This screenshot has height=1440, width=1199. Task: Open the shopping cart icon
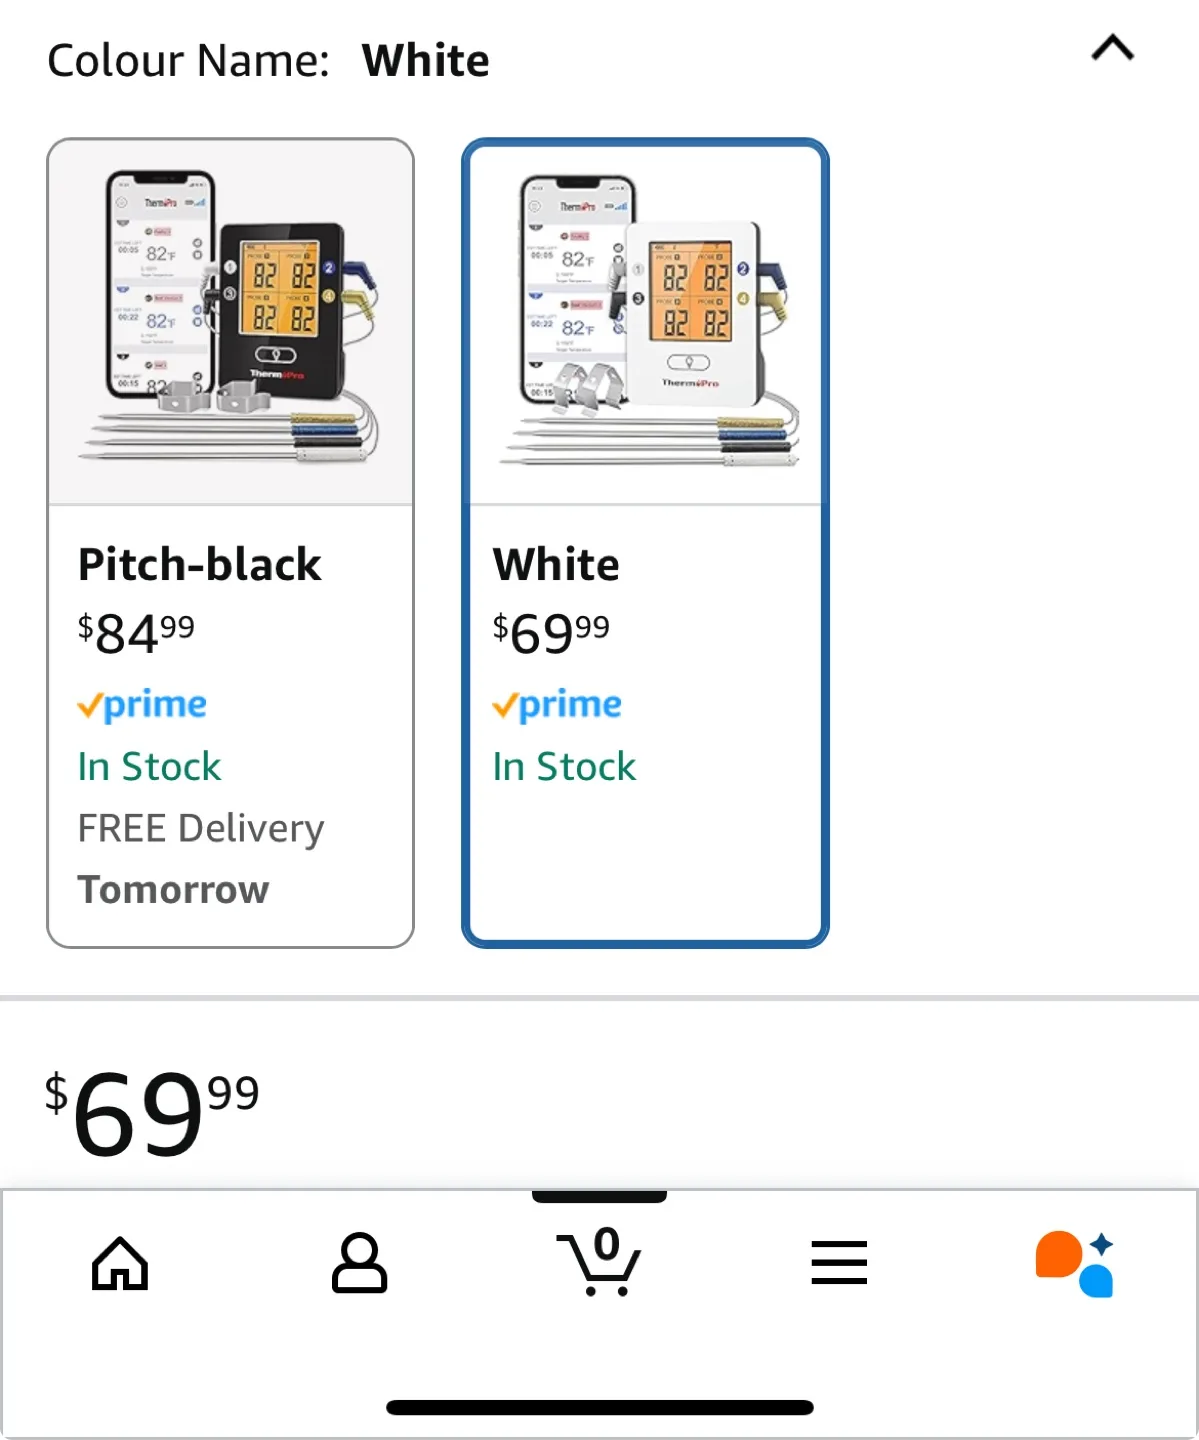click(599, 1264)
